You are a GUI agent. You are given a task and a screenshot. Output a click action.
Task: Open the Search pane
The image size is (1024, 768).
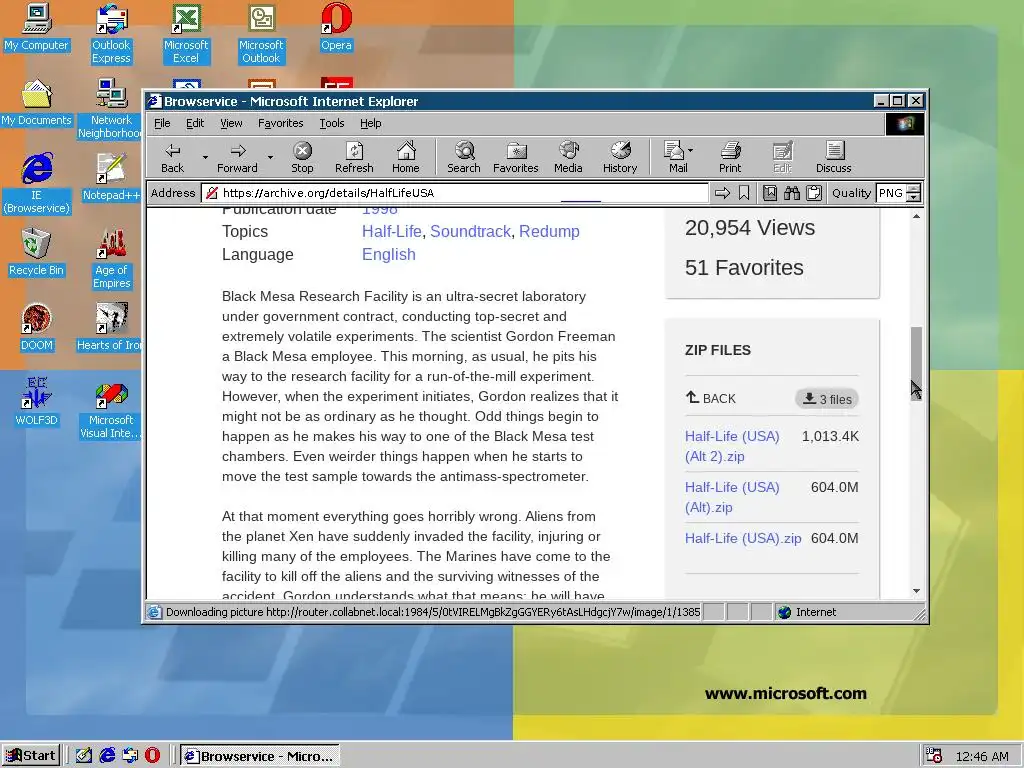click(464, 158)
